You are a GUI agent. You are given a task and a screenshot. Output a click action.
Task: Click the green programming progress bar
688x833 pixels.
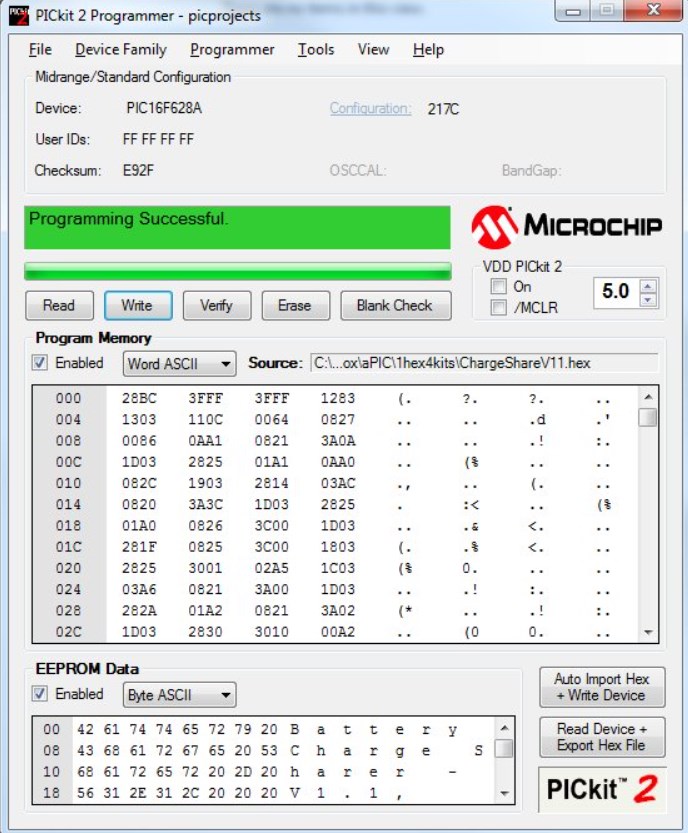238,271
